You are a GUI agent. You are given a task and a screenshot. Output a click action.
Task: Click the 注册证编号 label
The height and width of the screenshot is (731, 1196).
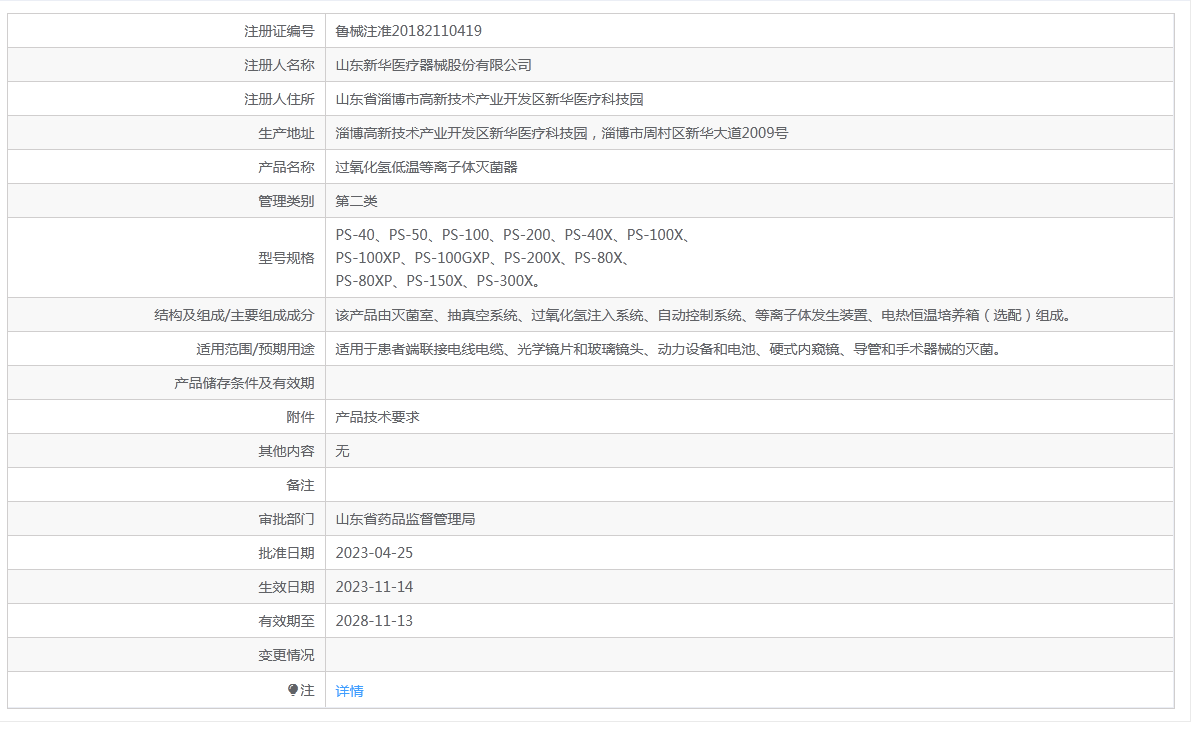[x=279, y=31]
